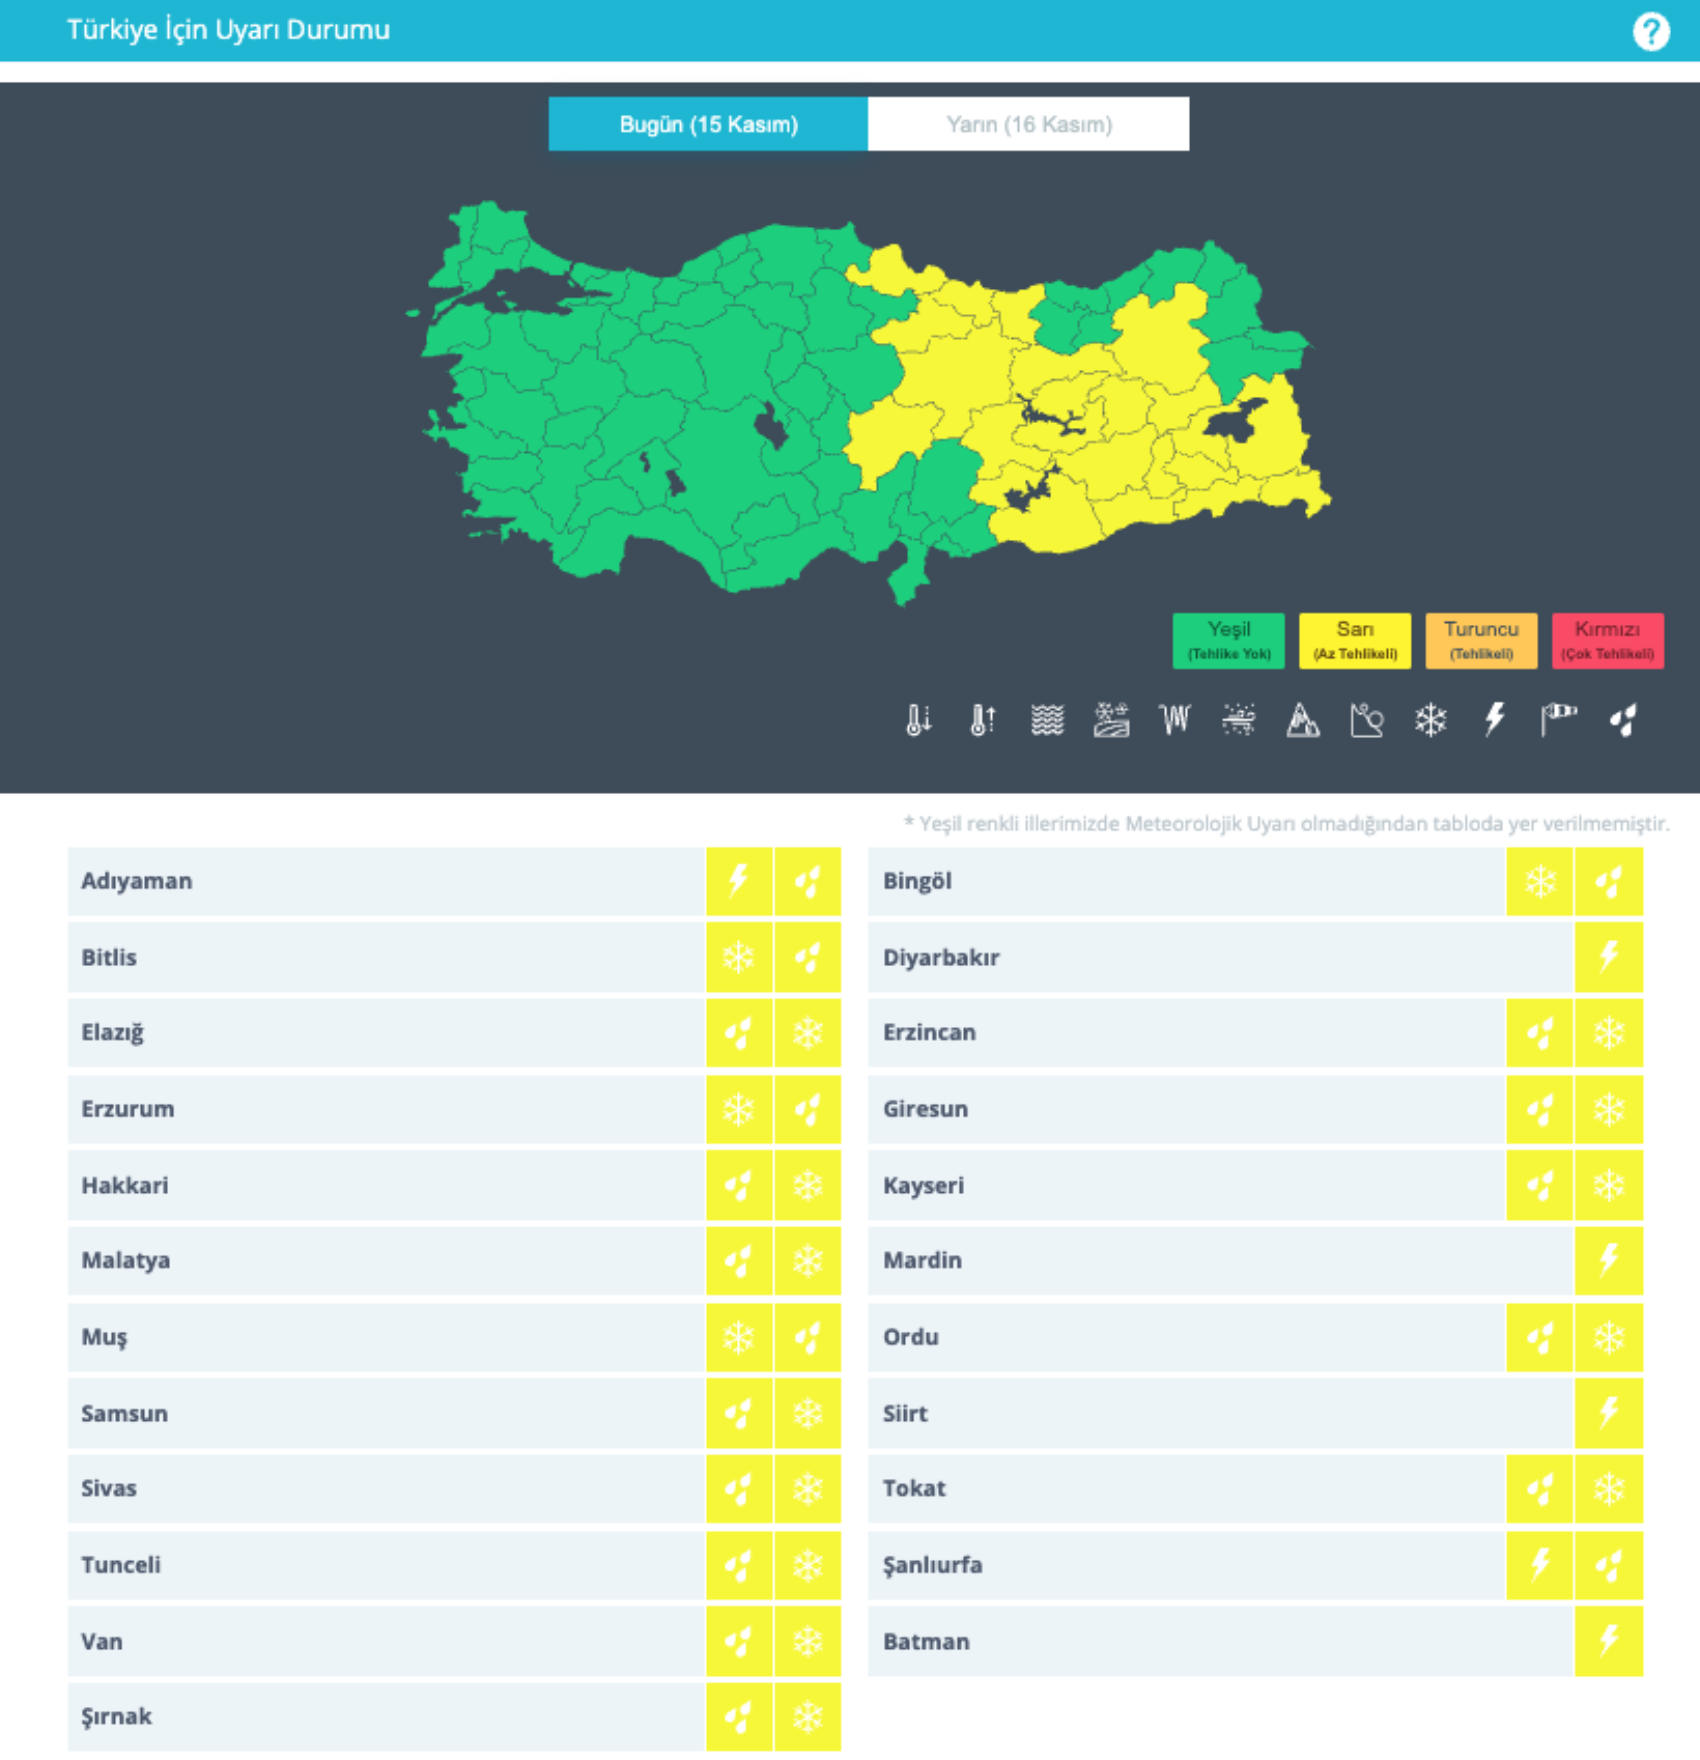This screenshot has width=1700, height=1760.
Task: Click the help question mark icon
Action: click(x=1650, y=31)
